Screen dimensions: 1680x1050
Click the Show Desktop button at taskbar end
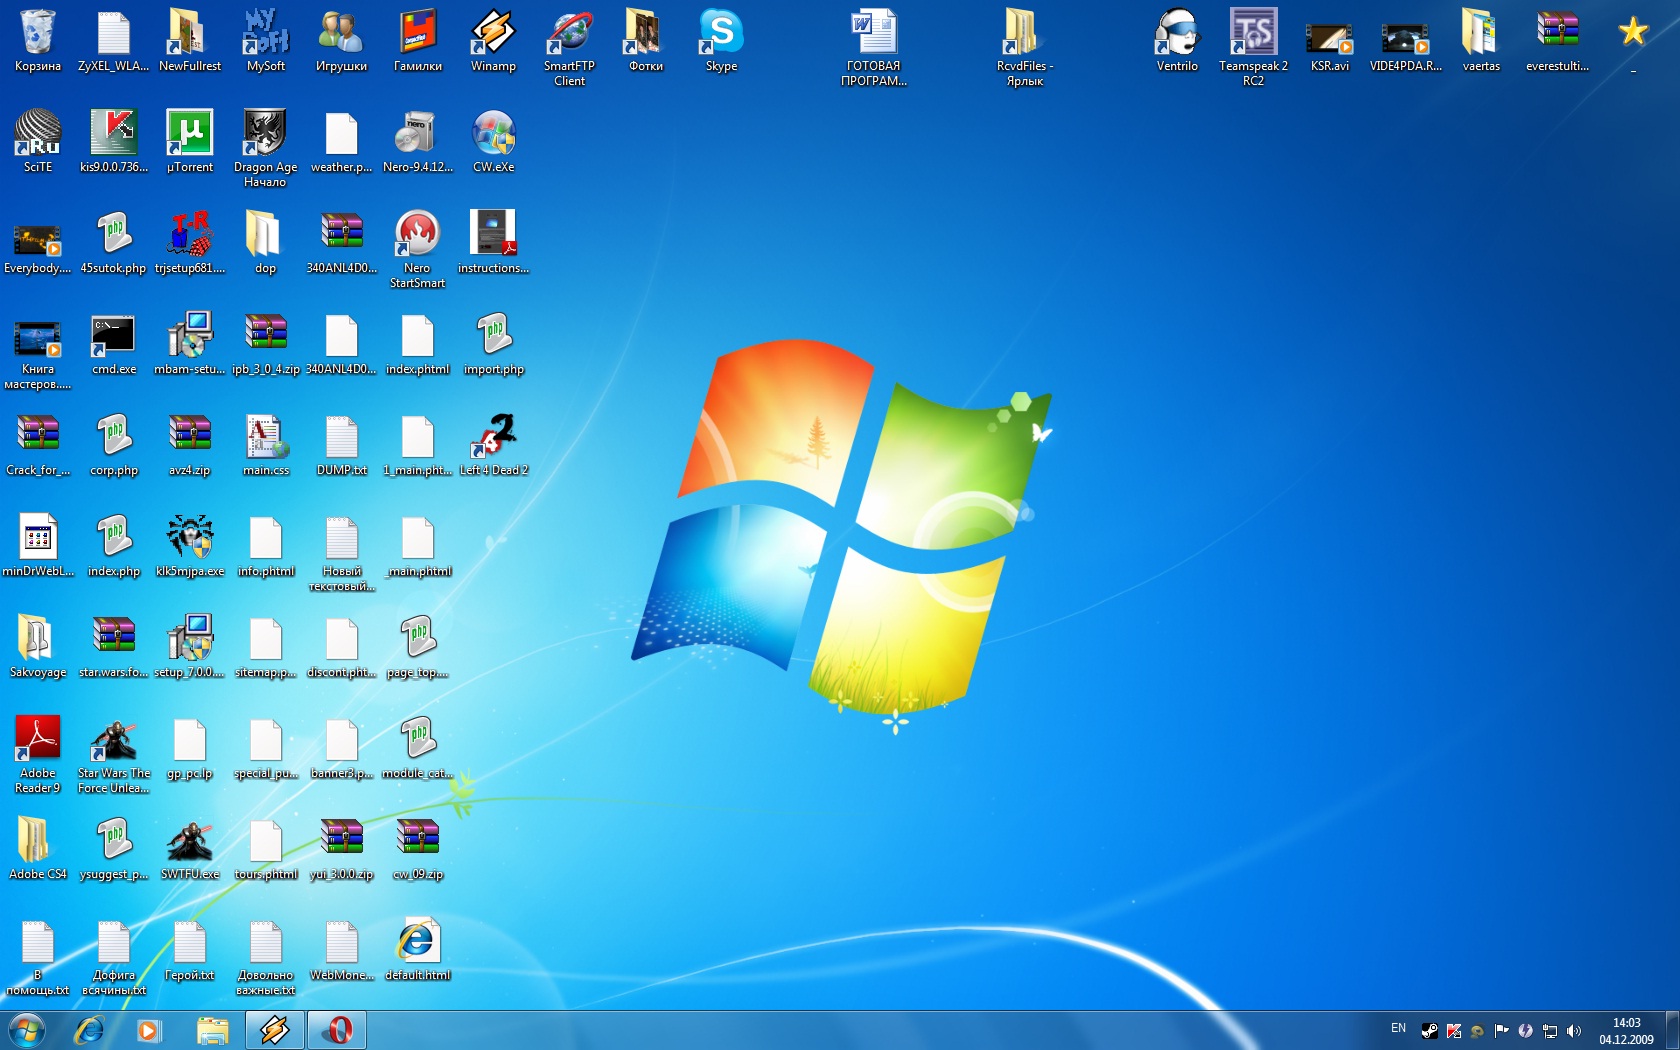pyautogui.click(x=1672, y=1030)
